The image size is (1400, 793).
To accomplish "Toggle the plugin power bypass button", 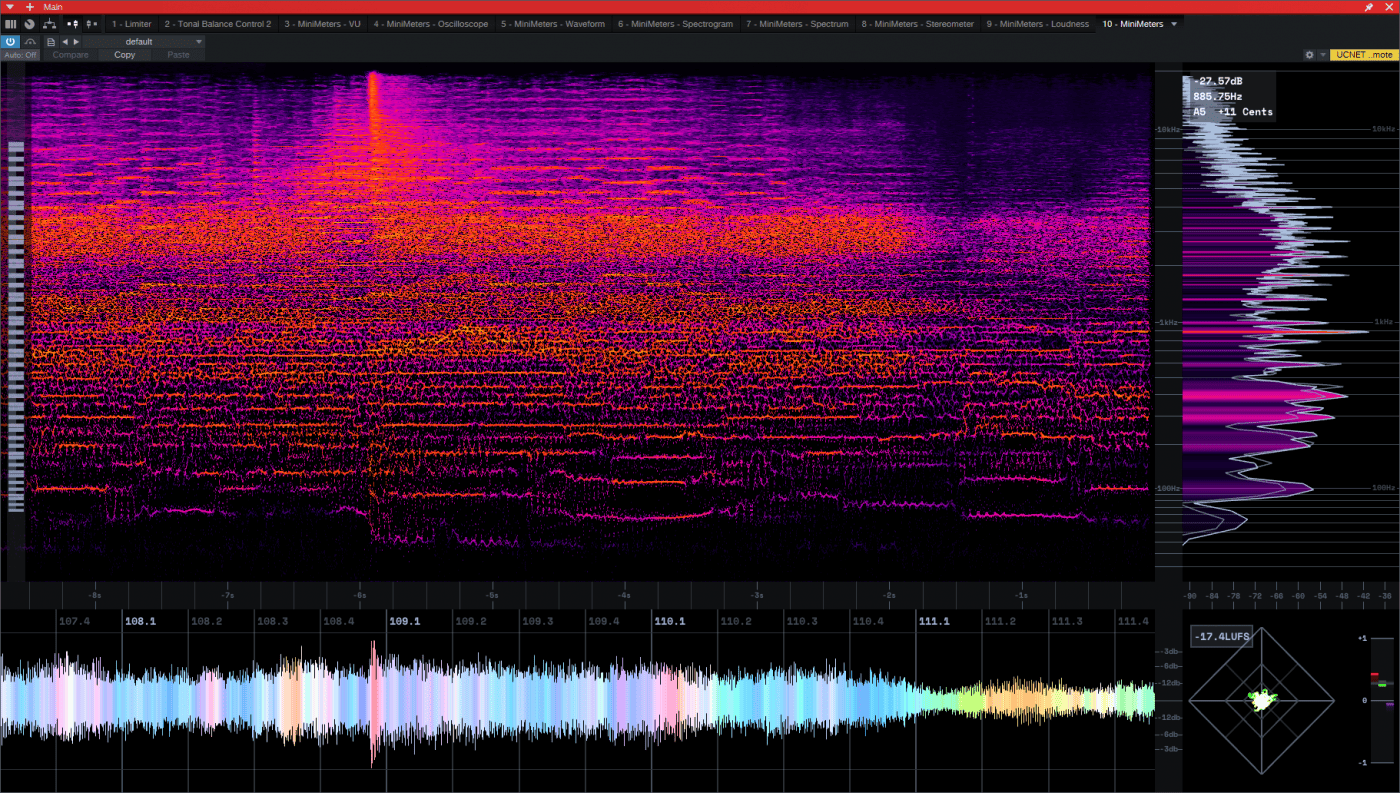I will 10,42.
